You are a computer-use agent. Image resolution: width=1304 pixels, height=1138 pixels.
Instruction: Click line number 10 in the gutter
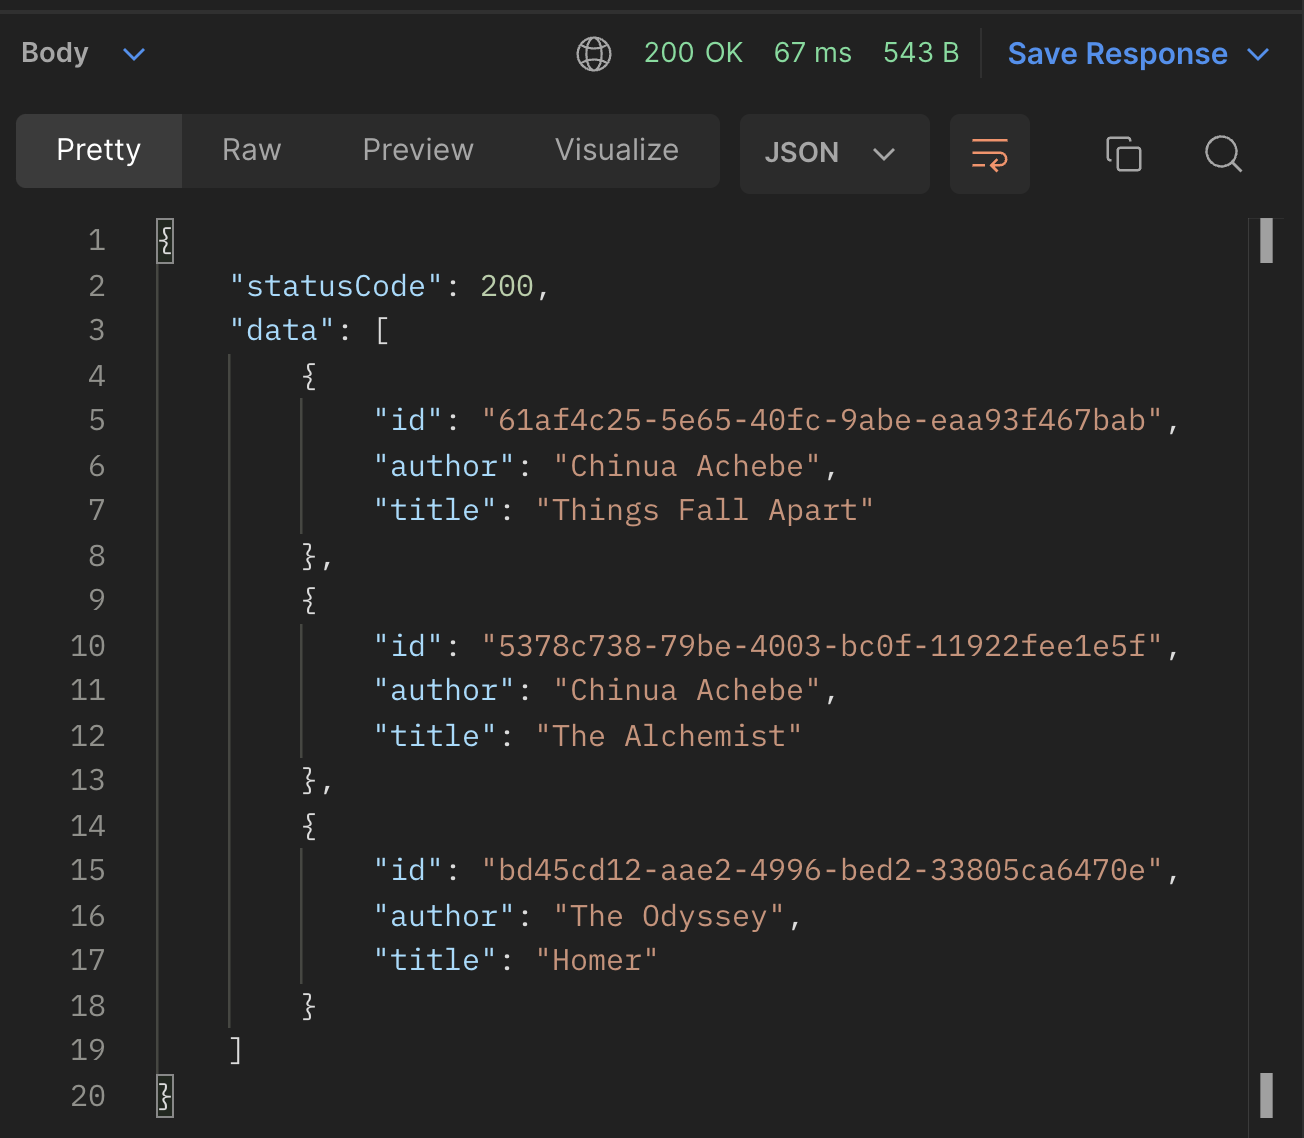click(x=88, y=646)
